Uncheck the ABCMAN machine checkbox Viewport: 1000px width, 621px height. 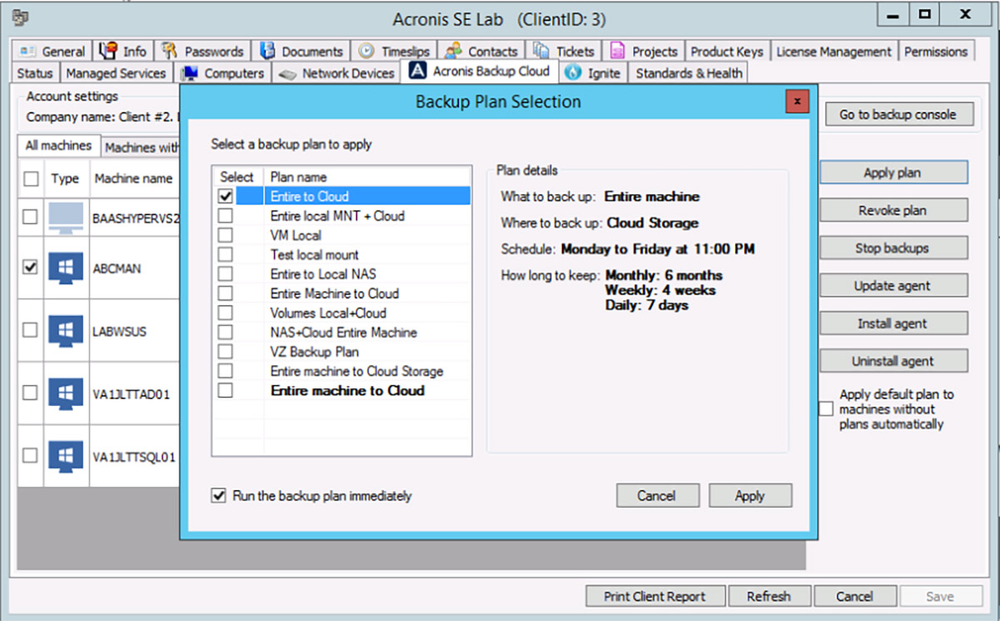pos(30,267)
